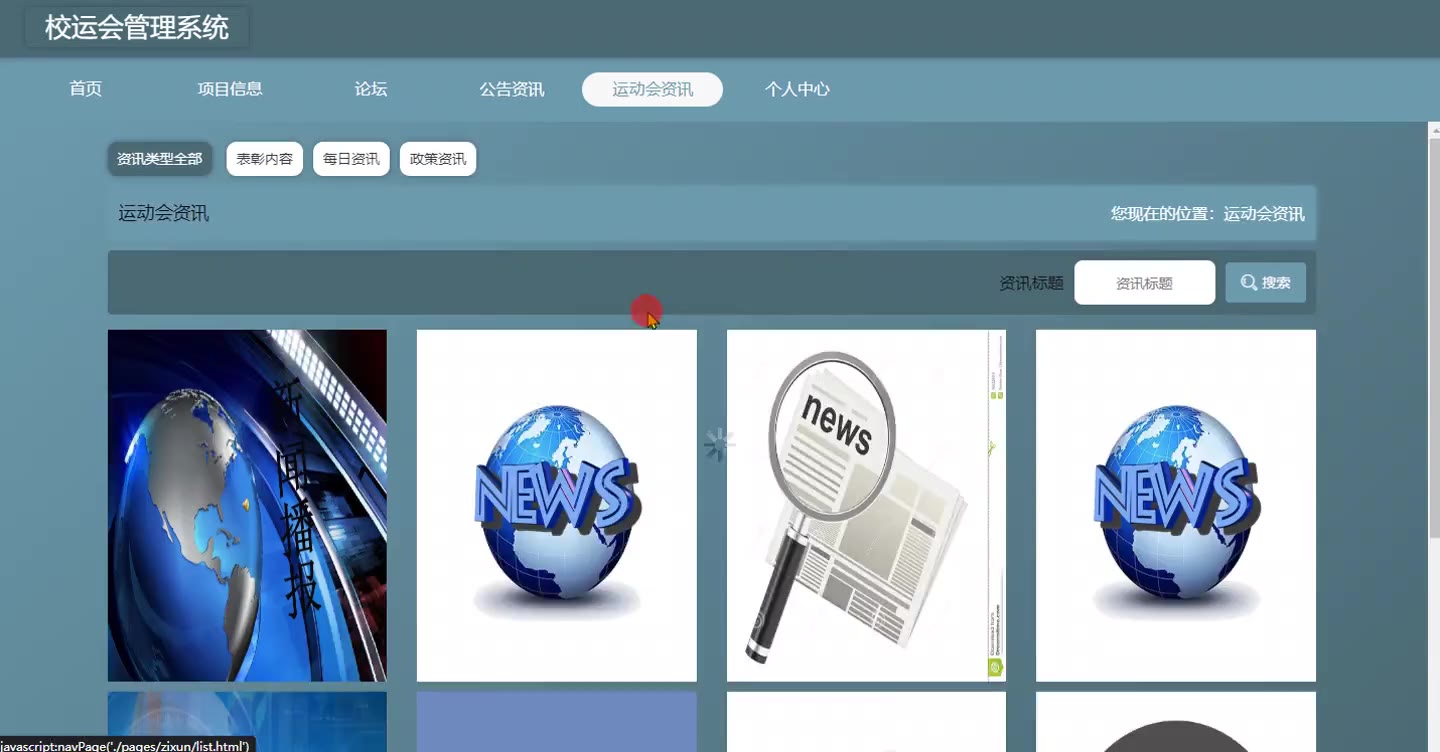Filter by 资讯类型全部
Image resolution: width=1440 pixels, height=752 pixels.
tap(160, 159)
